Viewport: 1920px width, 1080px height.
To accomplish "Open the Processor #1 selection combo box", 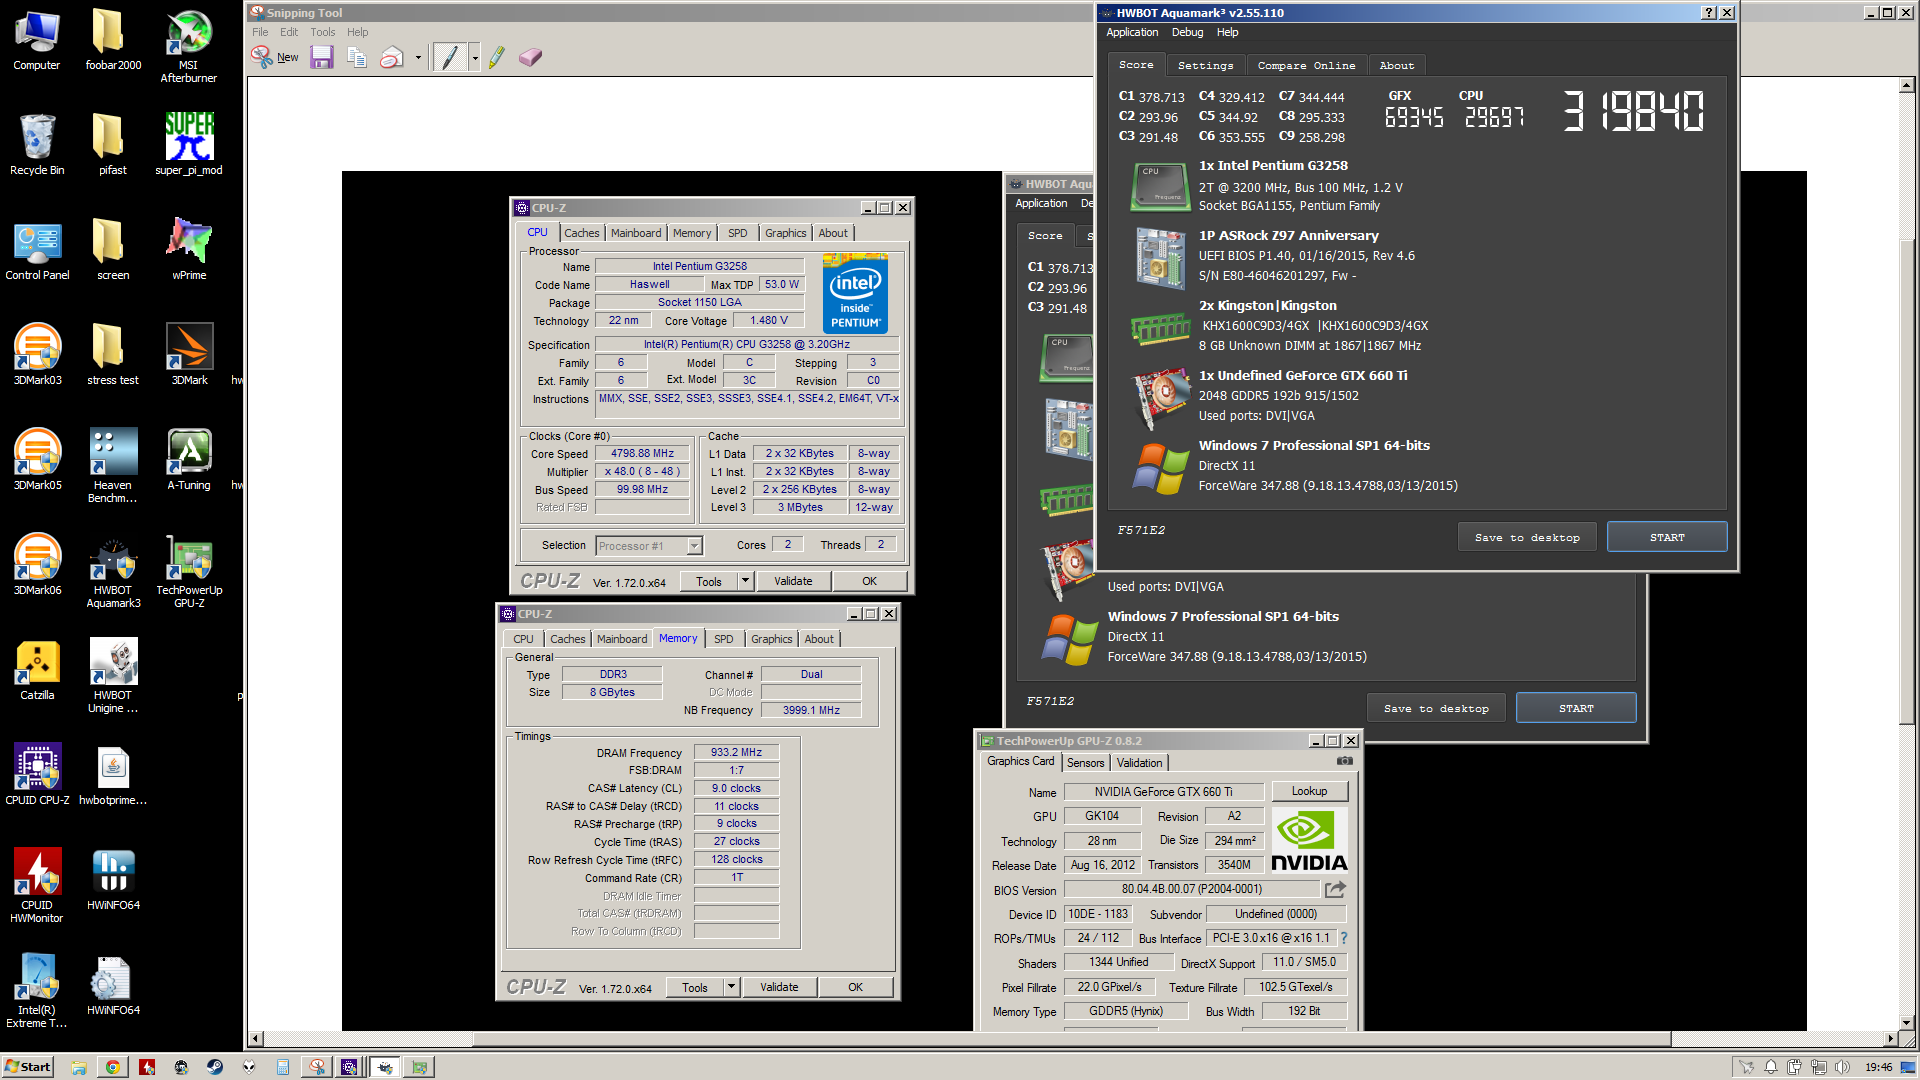I will [x=650, y=545].
